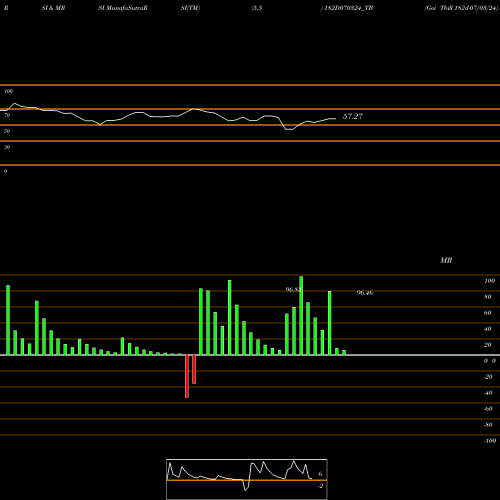This screenshot has width=500, height=500.
Task: Click the 60 label on the MR right axis
Action: pos(488,313)
